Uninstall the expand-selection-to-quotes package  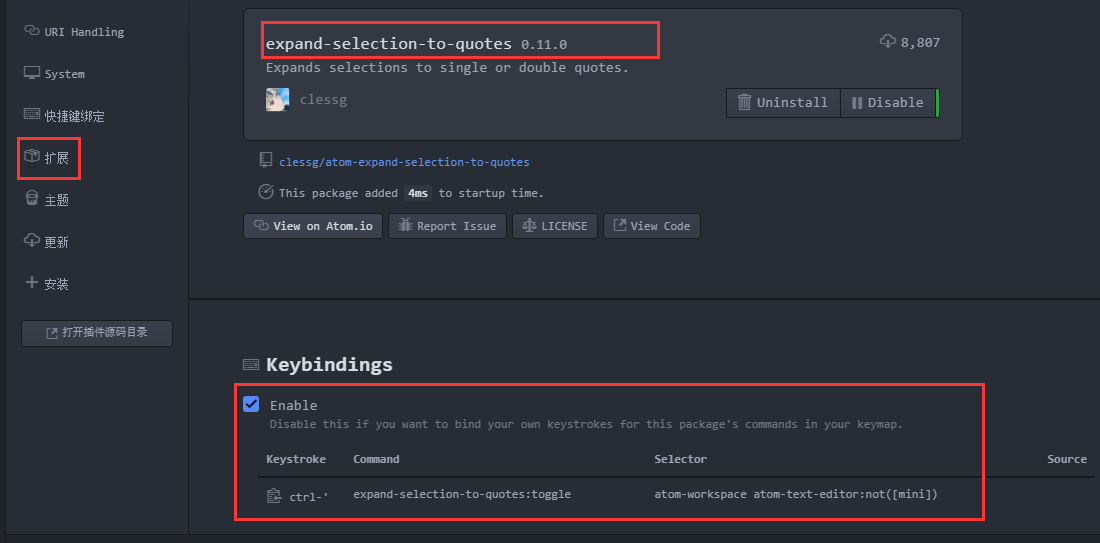[783, 102]
